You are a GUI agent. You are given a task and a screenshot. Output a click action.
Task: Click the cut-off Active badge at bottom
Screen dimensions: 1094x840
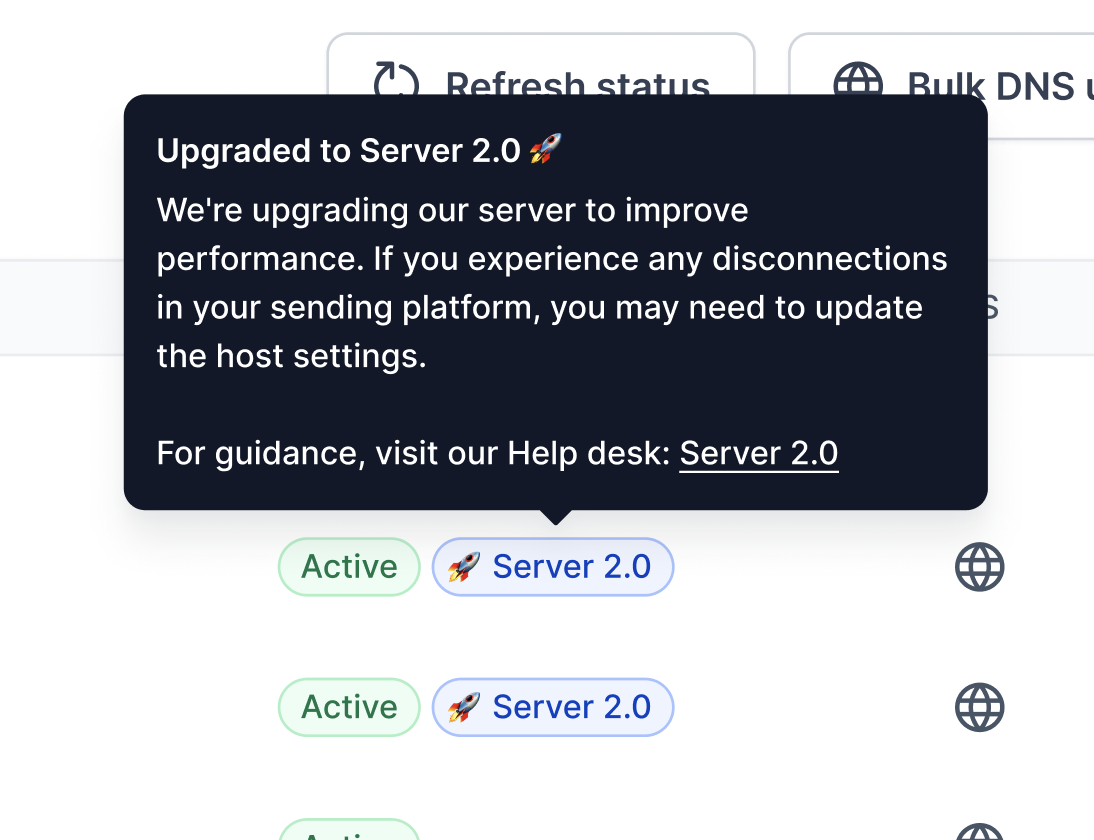point(350,830)
